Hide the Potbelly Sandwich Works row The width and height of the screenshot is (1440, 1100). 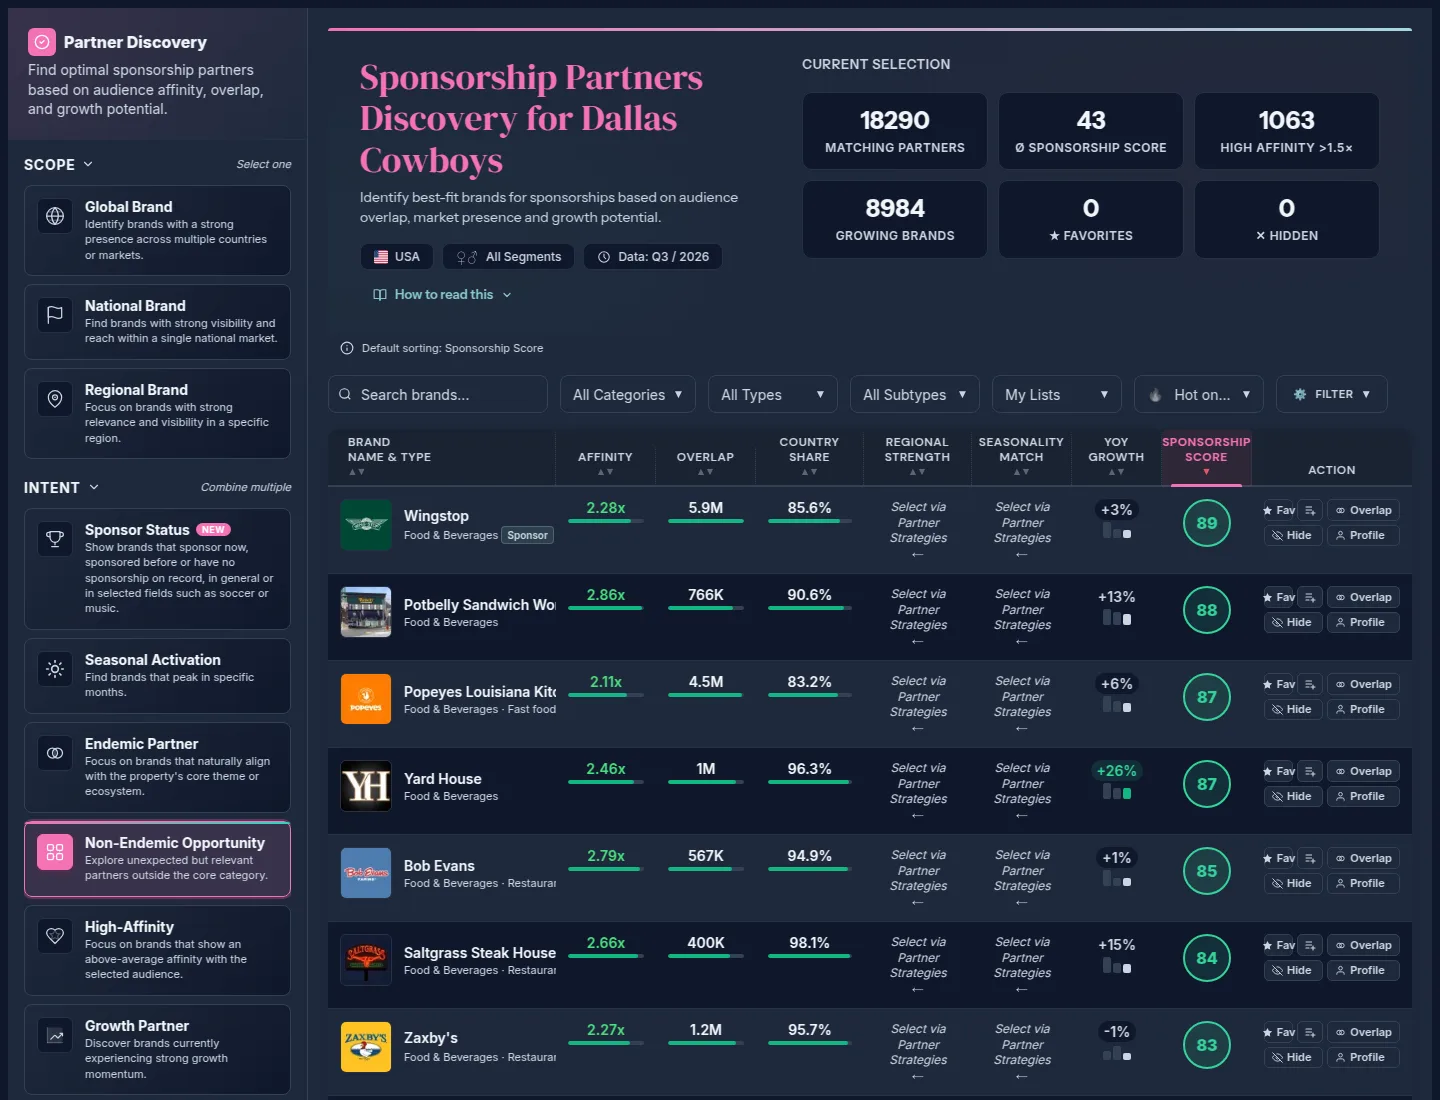1291,622
